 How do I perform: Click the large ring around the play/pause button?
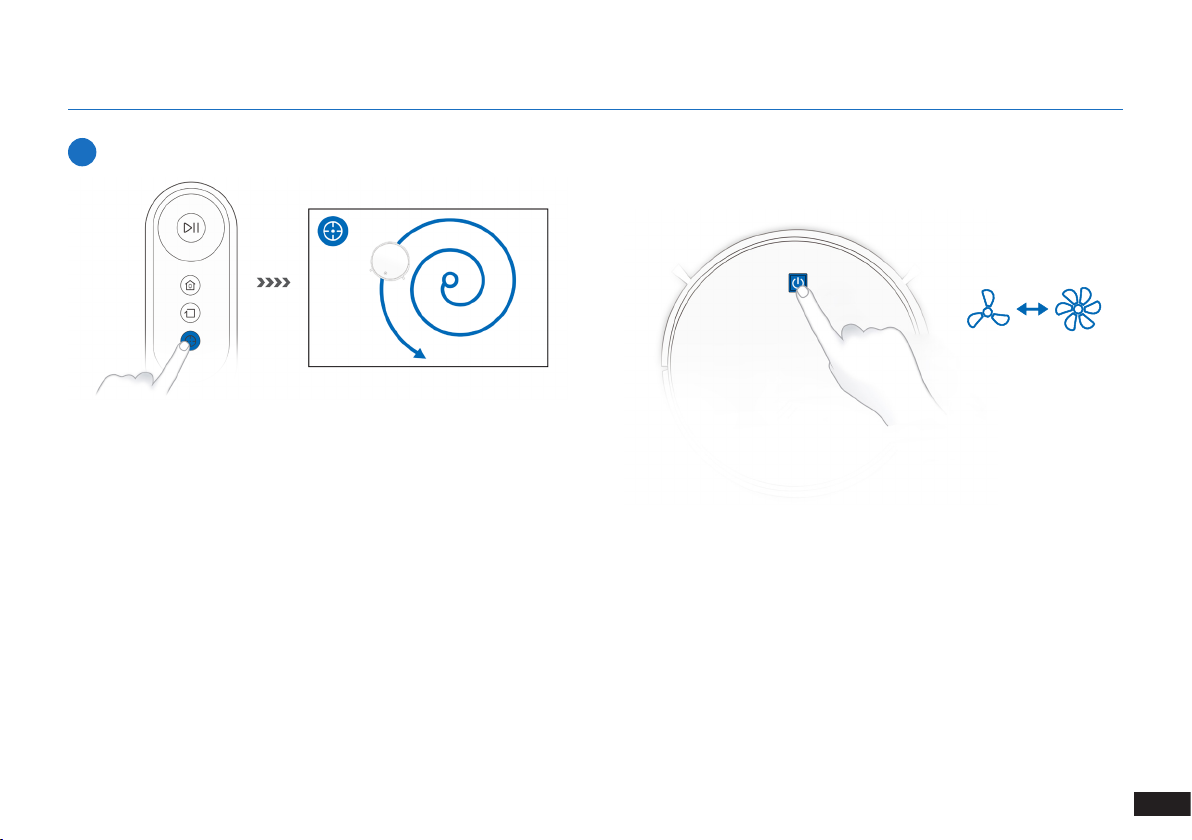(x=191, y=227)
